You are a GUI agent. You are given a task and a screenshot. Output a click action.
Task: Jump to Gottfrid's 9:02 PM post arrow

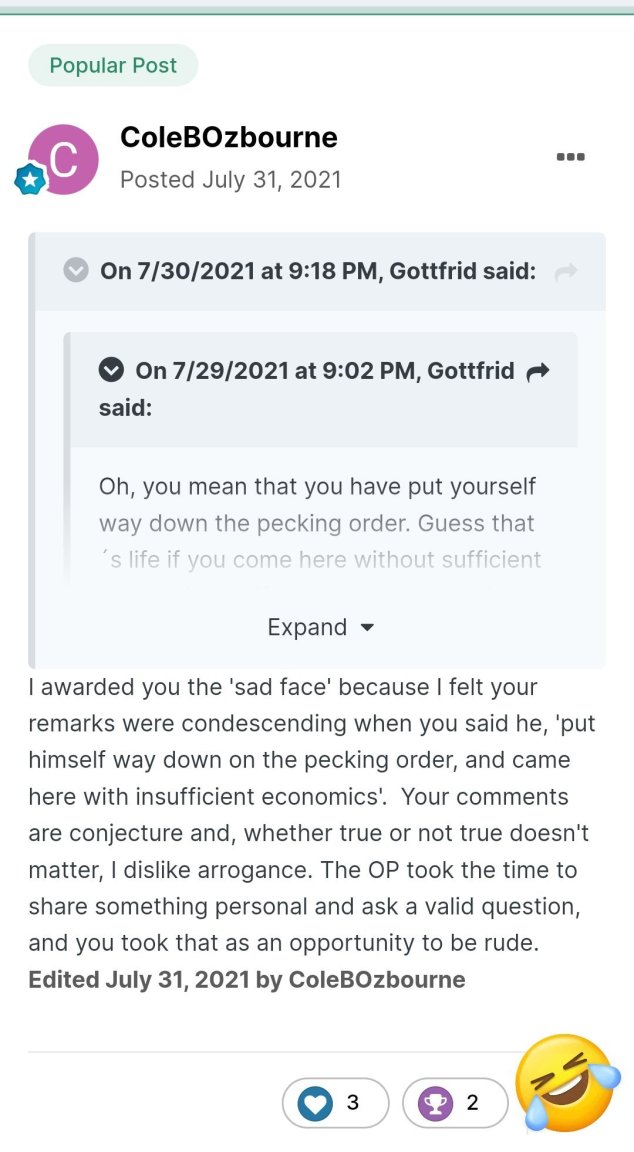coord(538,371)
